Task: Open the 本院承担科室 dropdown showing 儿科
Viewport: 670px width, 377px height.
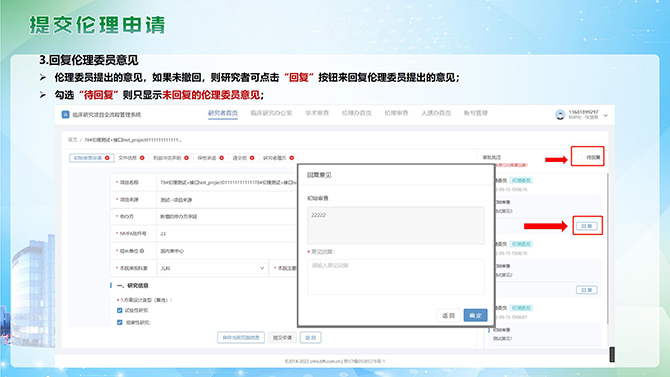Action: click(212, 268)
